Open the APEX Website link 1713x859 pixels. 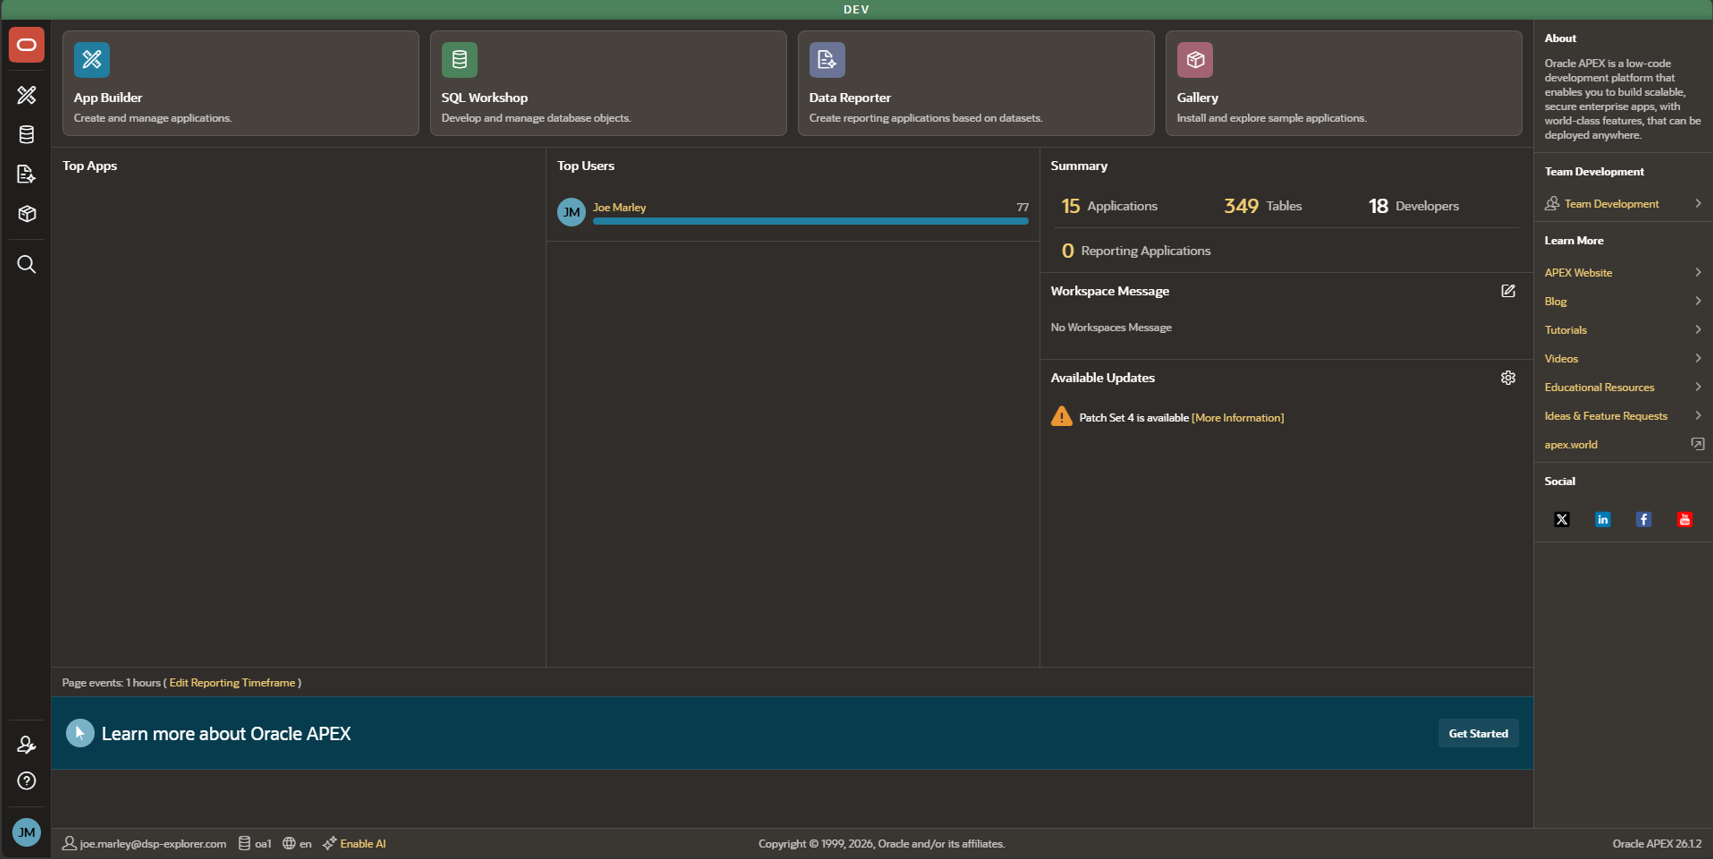click(1578, 273)
